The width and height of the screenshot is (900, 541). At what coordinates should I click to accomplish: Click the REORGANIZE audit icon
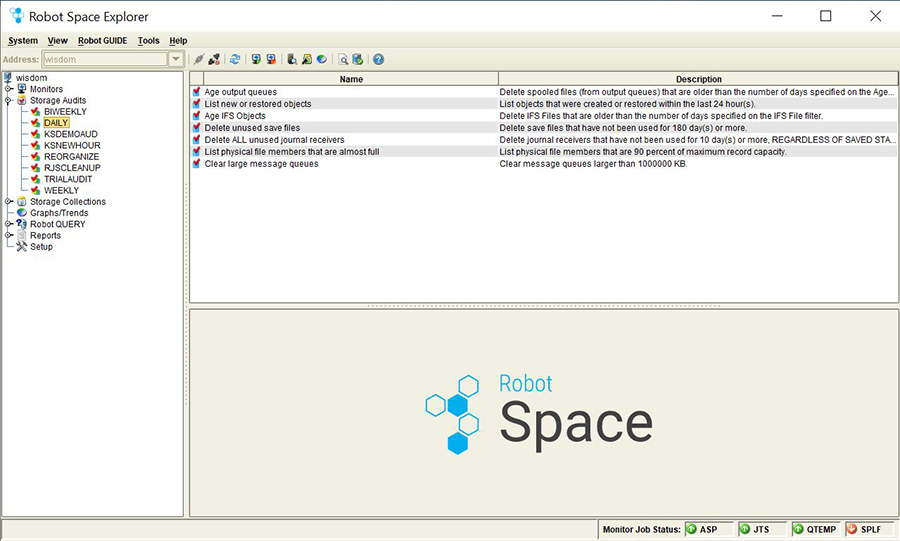click(x=36, y=157)
